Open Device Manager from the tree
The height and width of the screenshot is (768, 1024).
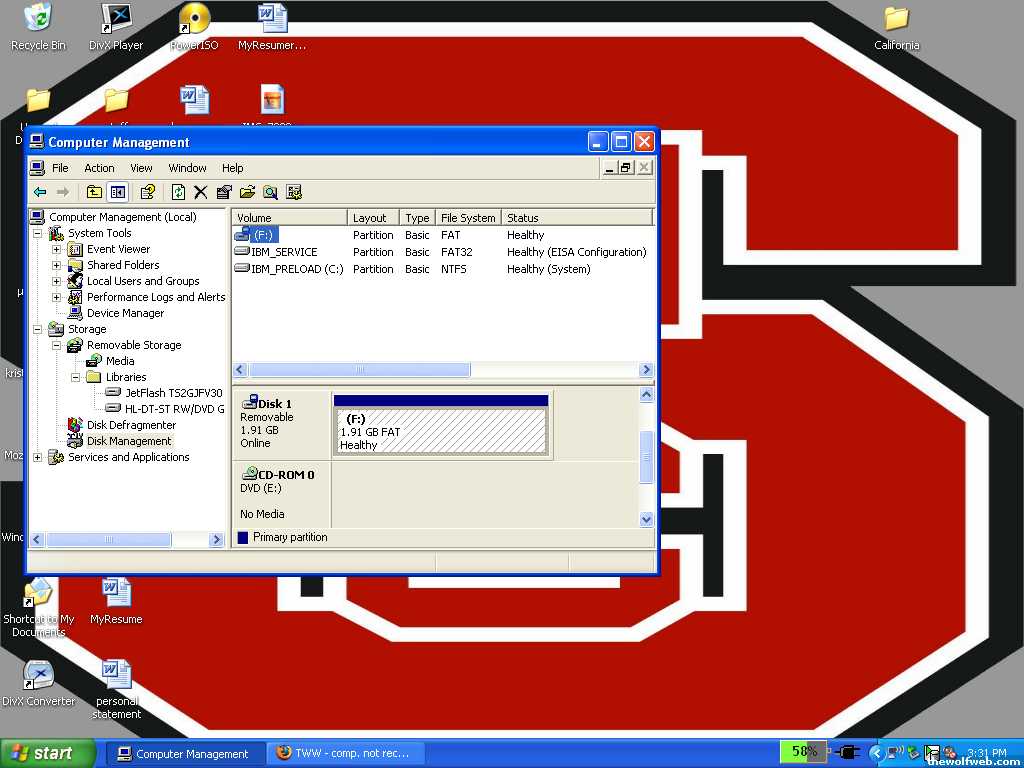[x=125, y=313]
